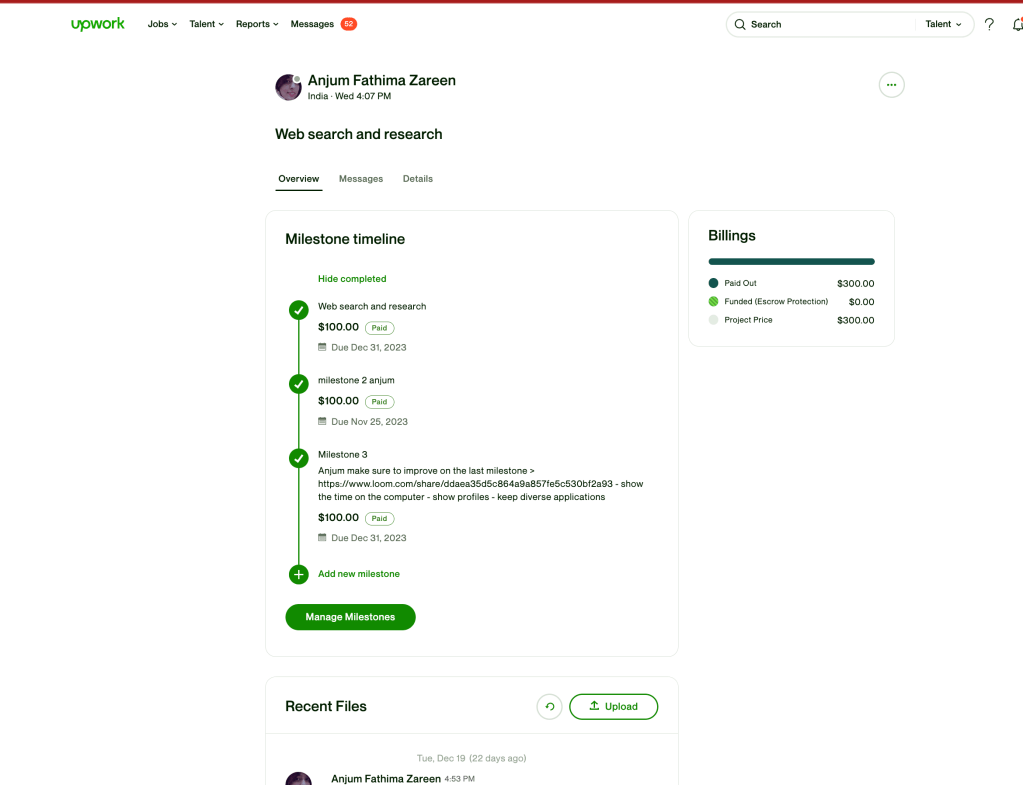Click the plus icon to add milestone
The width and height of the screenshot is (1023, 785).
click(x=299, y=574)
